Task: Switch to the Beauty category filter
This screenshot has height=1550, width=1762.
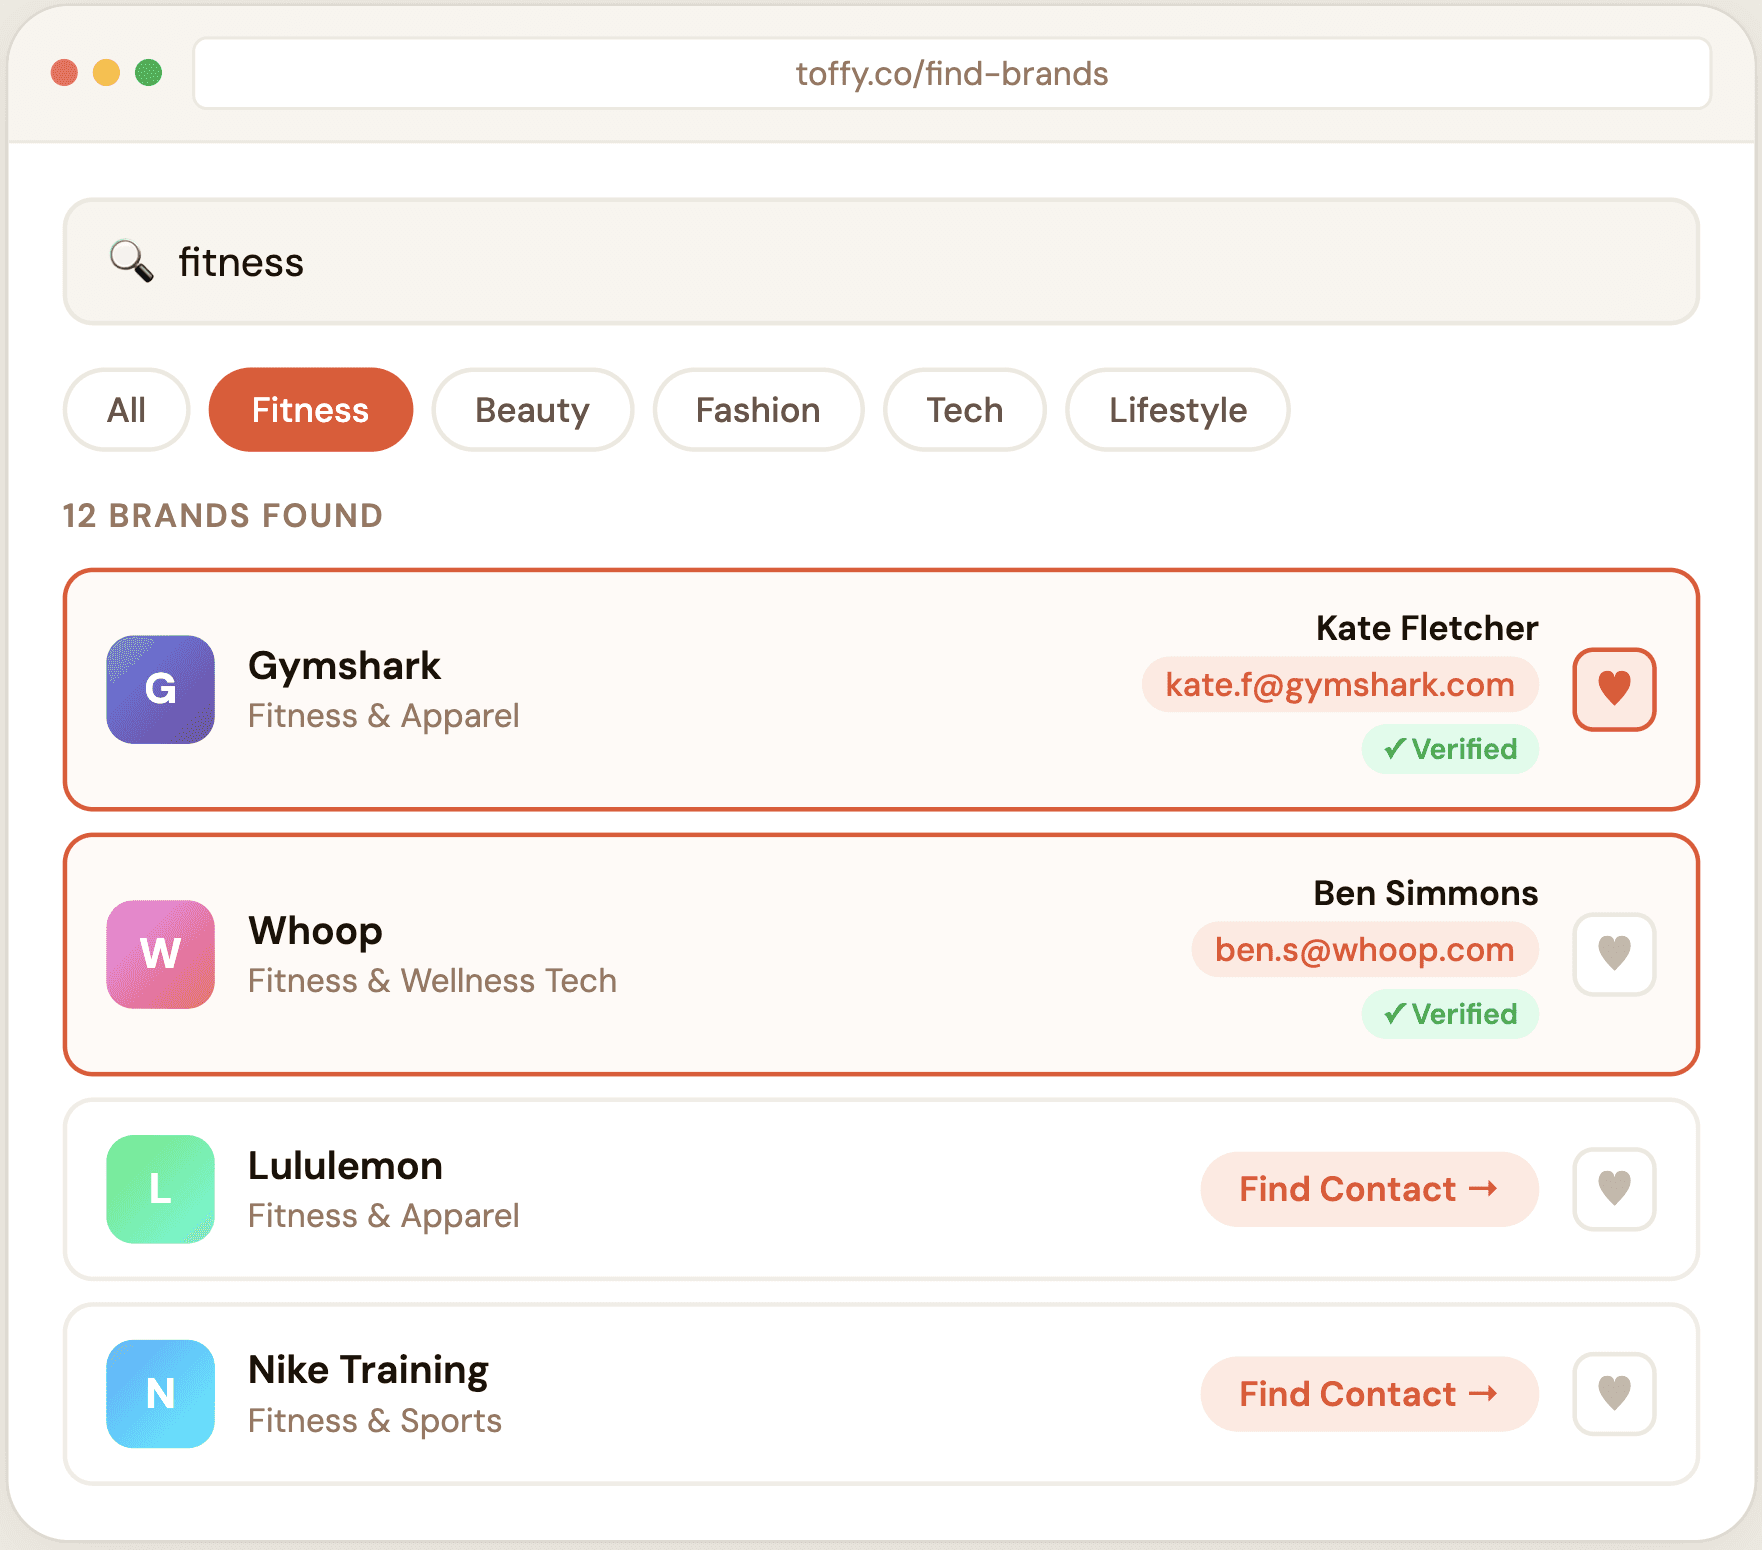Action: 532,410
